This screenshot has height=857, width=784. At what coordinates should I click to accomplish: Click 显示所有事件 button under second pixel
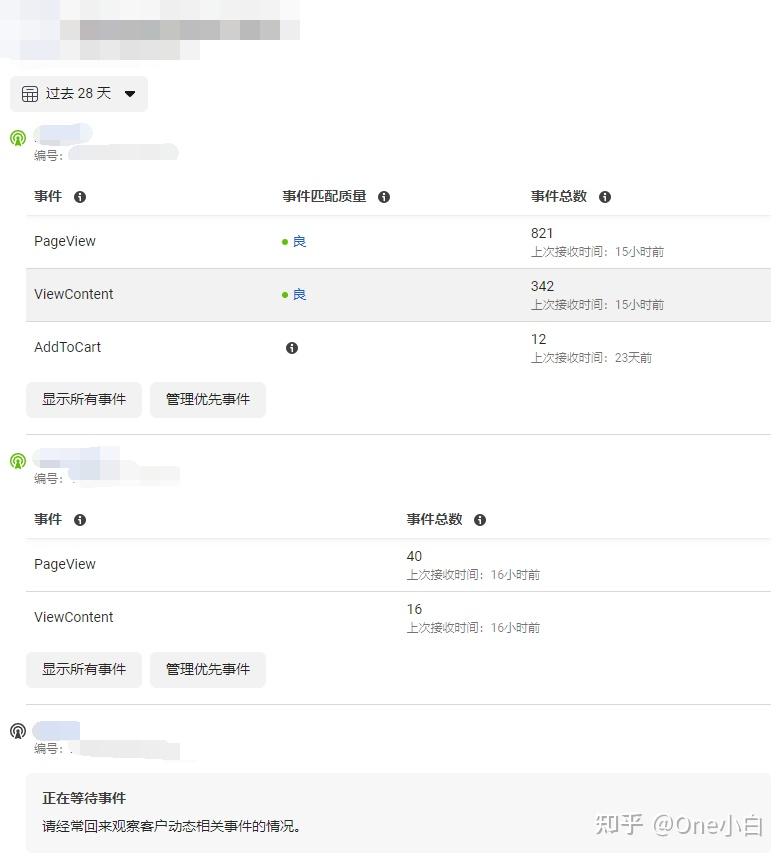(84, 670)
